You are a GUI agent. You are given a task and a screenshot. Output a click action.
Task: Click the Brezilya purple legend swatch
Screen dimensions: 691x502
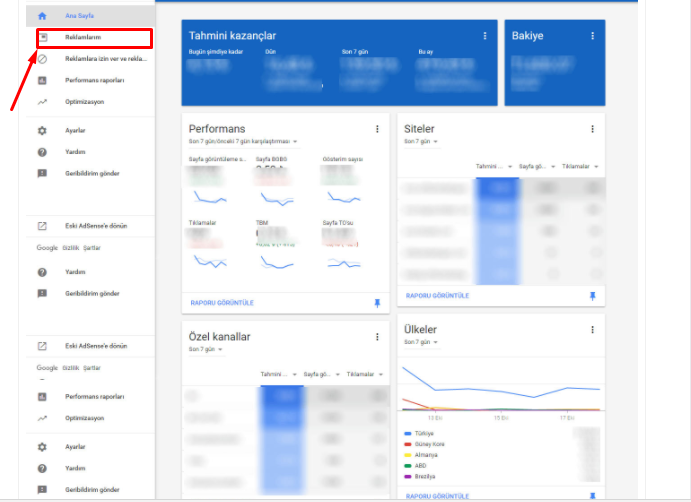click(408, 476)
